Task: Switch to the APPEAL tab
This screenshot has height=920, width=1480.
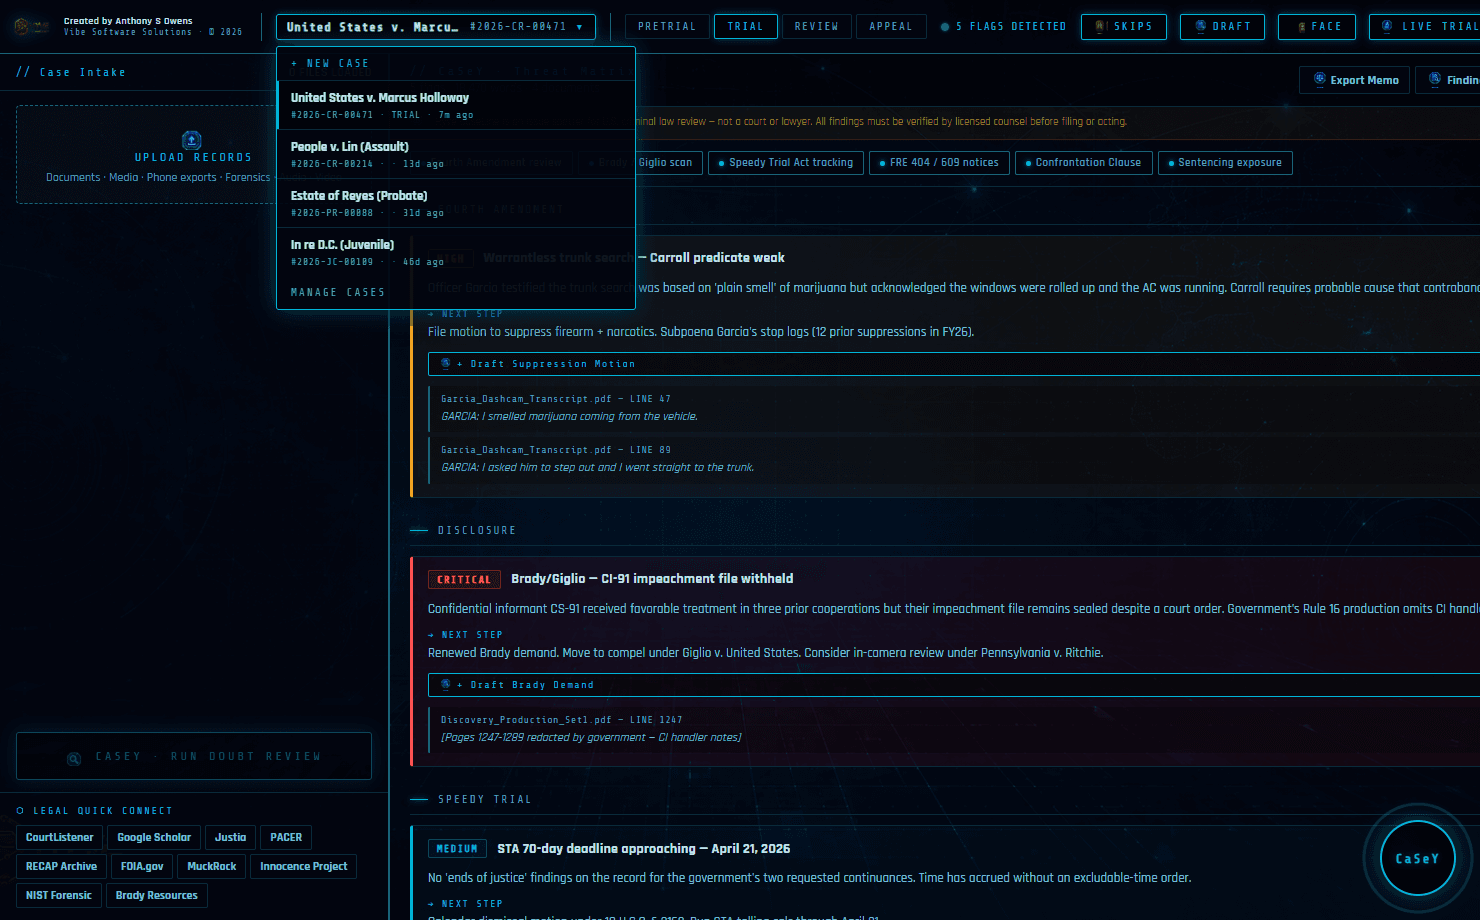Action: pyautogui.click(x=891, y=27)
